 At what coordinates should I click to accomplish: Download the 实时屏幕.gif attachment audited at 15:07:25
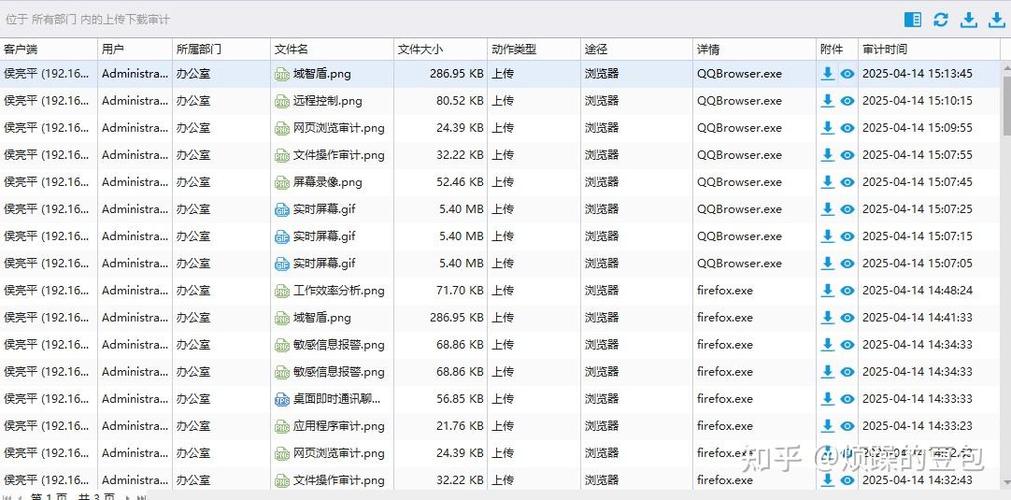click(x=827, y=209)
